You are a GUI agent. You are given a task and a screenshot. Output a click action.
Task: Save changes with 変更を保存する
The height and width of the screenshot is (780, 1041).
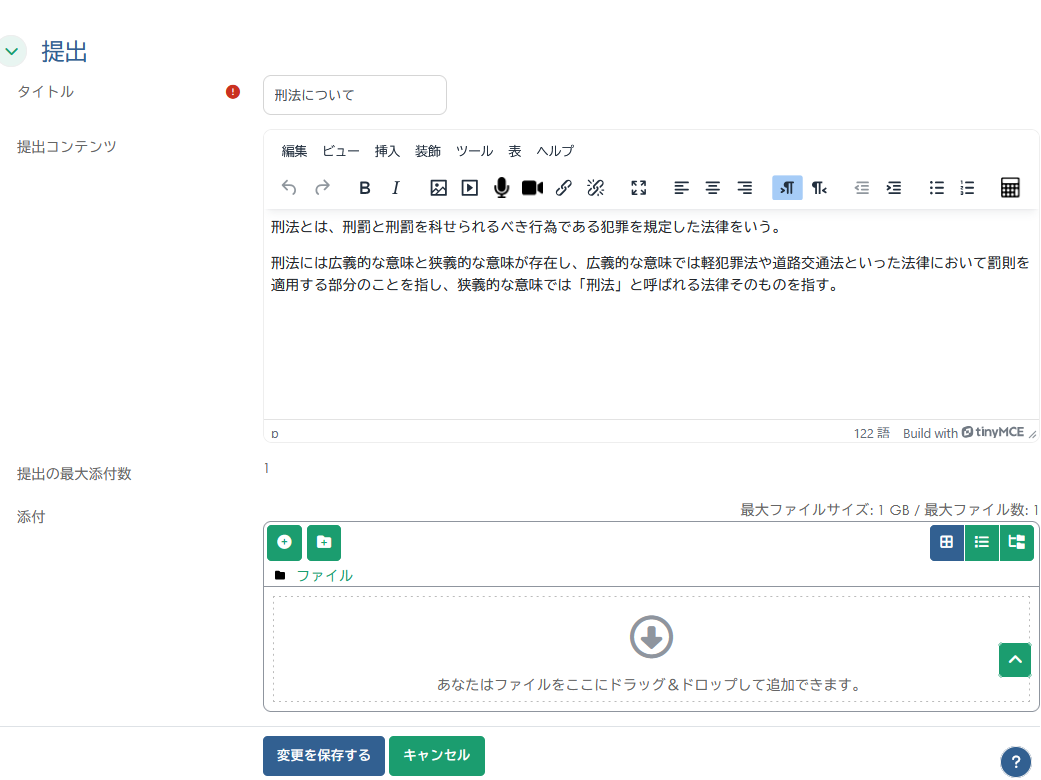[323, 756]
